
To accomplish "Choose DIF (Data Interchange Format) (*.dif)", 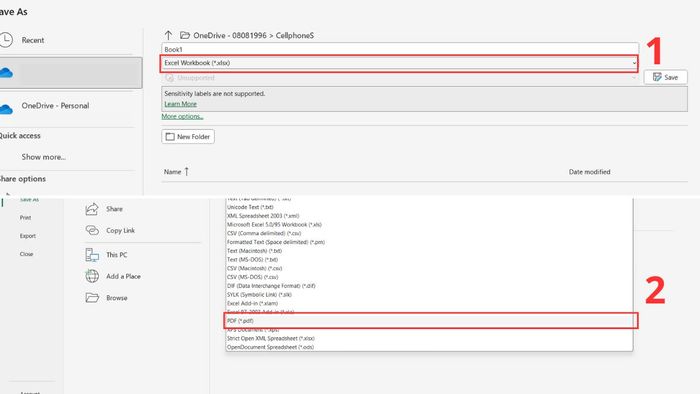I will 429,286.
